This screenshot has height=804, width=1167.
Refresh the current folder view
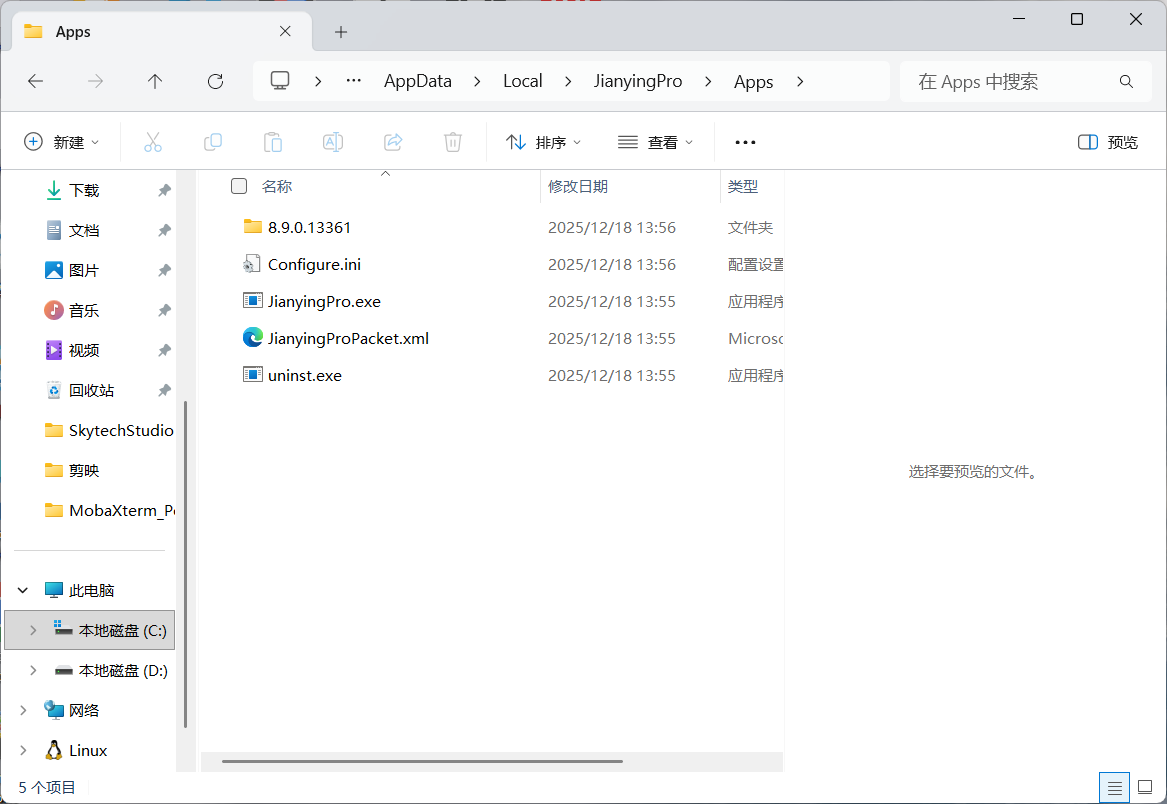point(215,82)
